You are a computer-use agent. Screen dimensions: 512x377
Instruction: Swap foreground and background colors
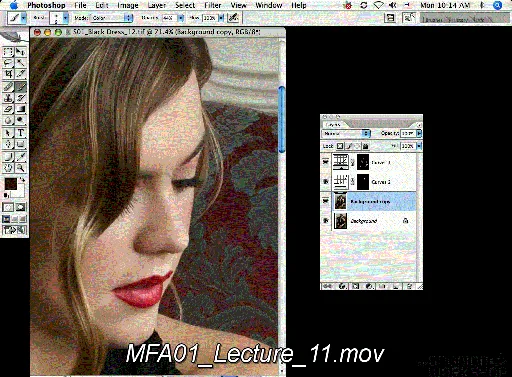tap(22, 180)
